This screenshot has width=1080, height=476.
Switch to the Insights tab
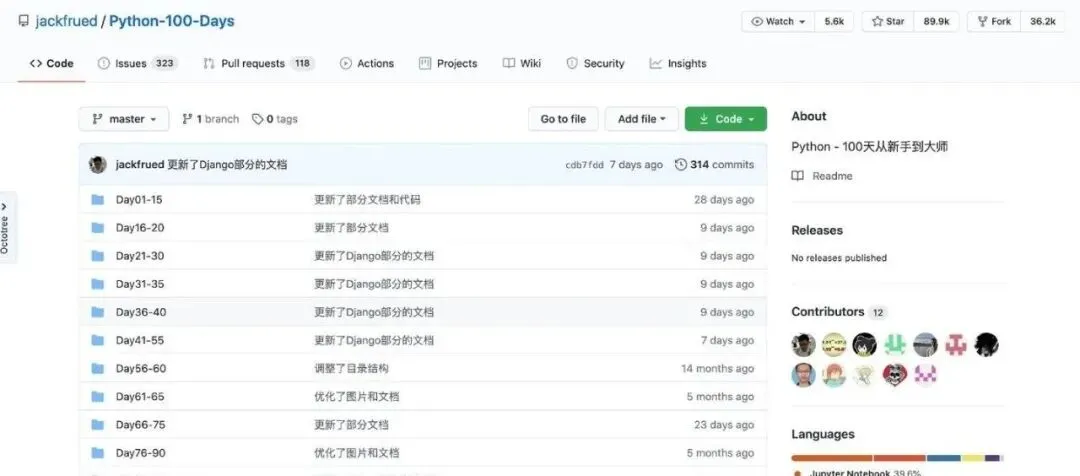(x=678, y=63)
